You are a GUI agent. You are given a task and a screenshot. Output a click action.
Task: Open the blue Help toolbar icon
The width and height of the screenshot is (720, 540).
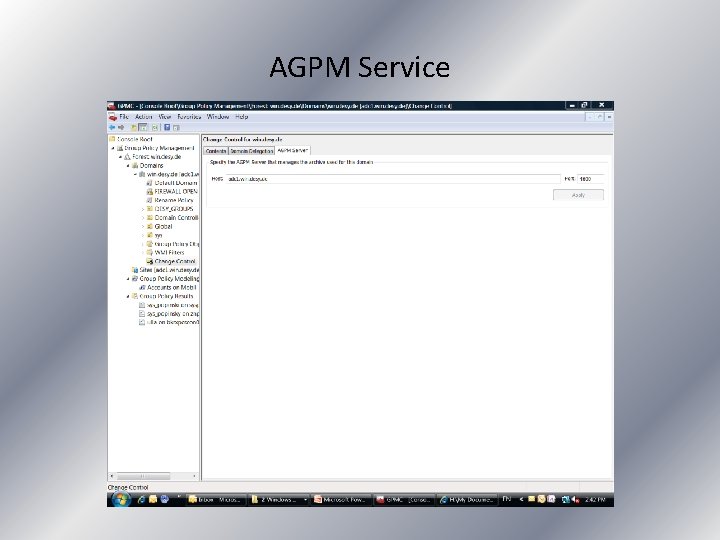(x=167, y=127)
